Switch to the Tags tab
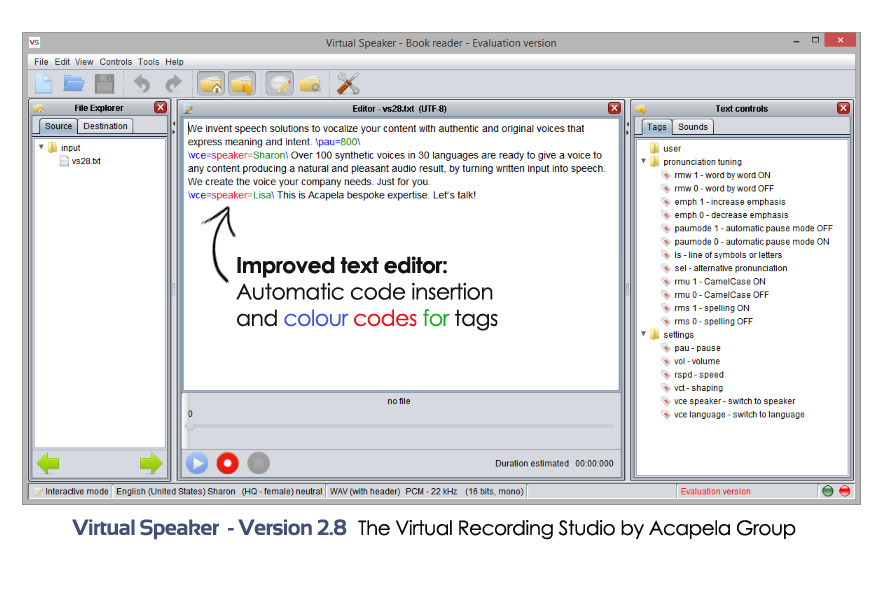Viewport: 882px width, 600px height. (656, 127)
